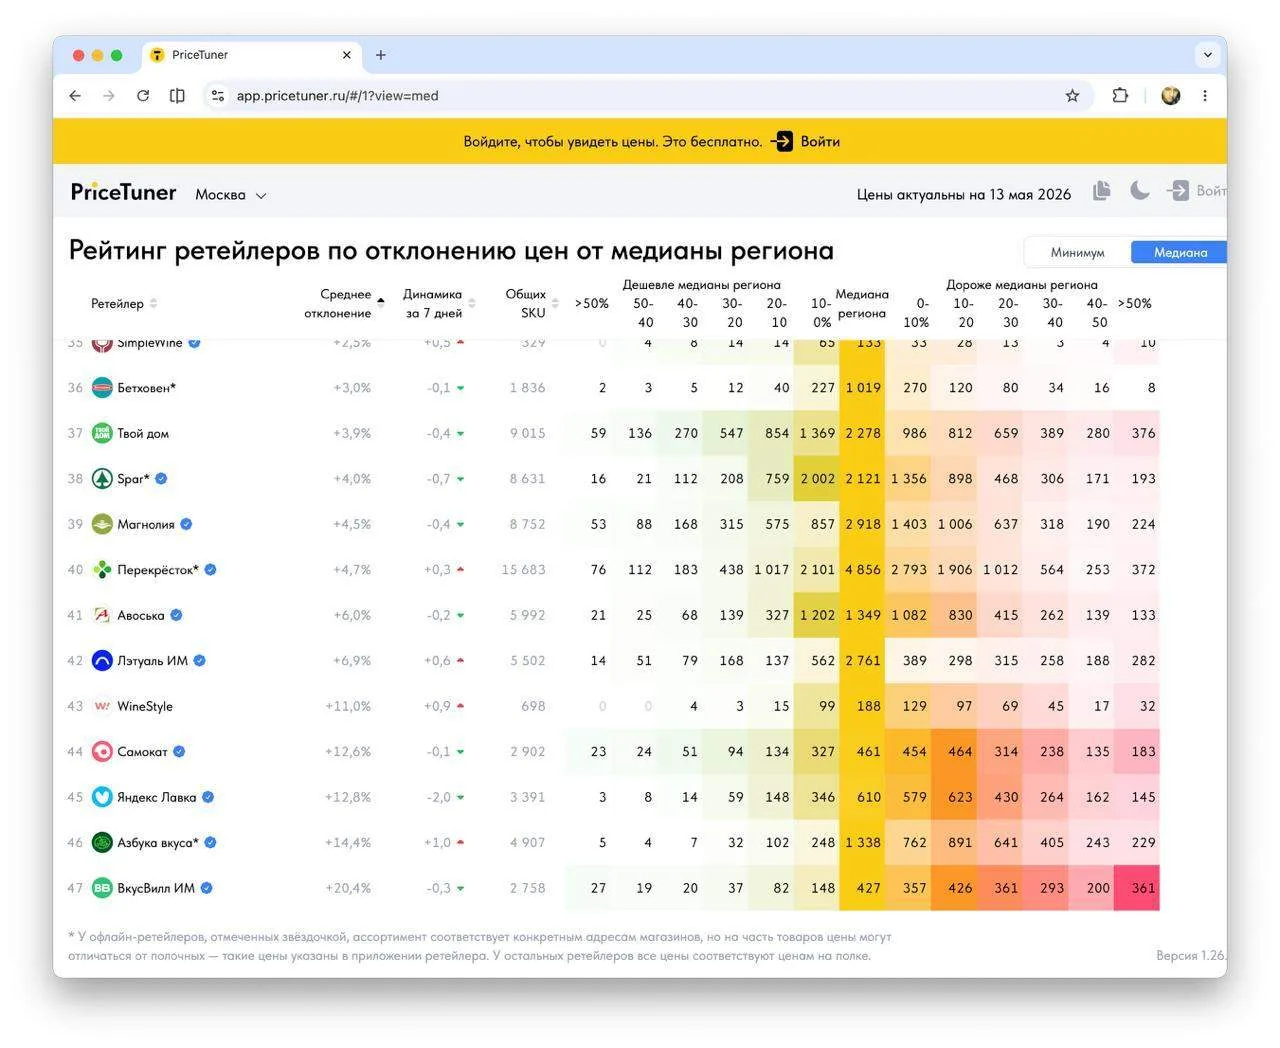Click the verified badge next to Spar
Screen dimensions: 1280x1048
161,479
